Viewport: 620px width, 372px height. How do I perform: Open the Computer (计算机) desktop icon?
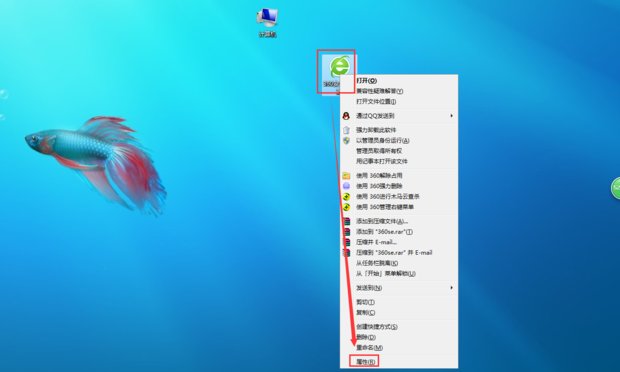click(x=268, y=23)
